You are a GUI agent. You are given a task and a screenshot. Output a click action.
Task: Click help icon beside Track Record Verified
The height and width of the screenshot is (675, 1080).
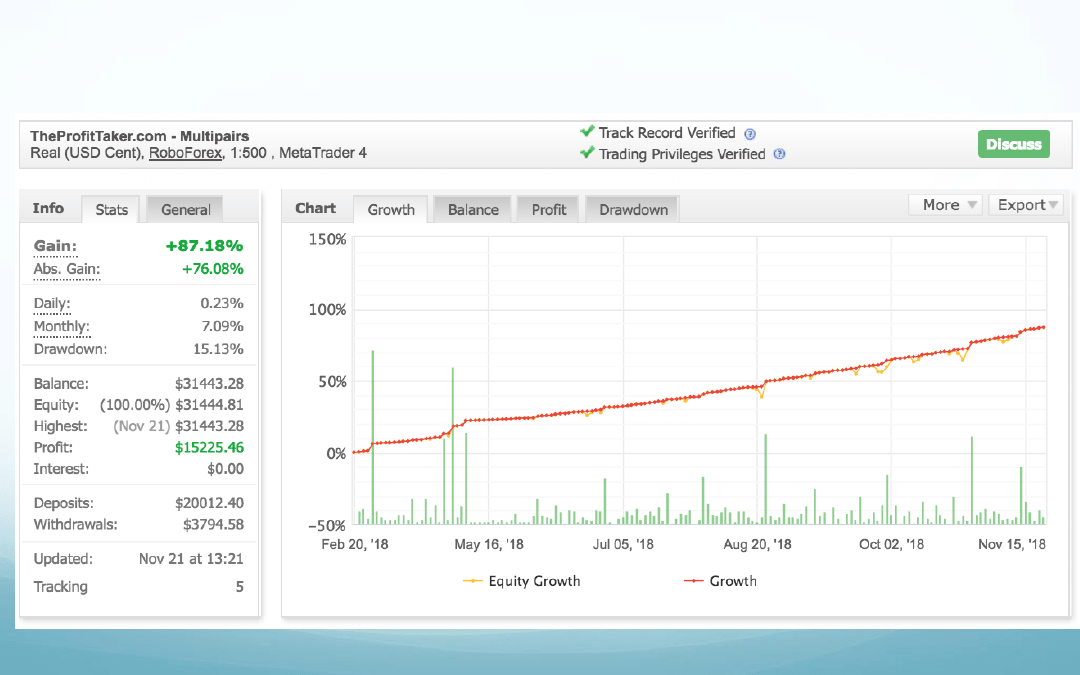[750, 134]
